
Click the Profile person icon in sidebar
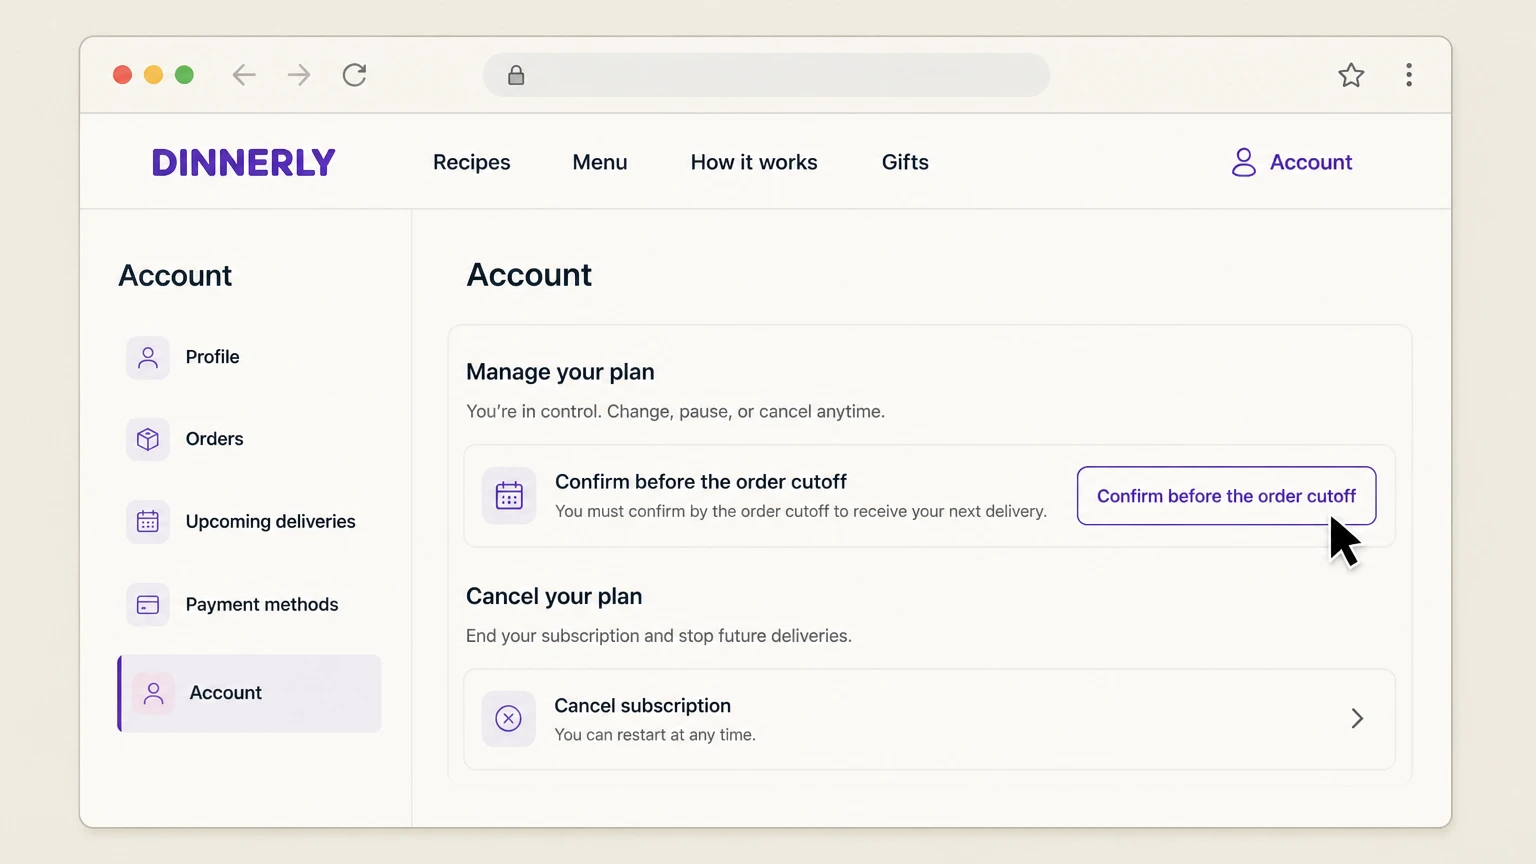coord(148,357)
